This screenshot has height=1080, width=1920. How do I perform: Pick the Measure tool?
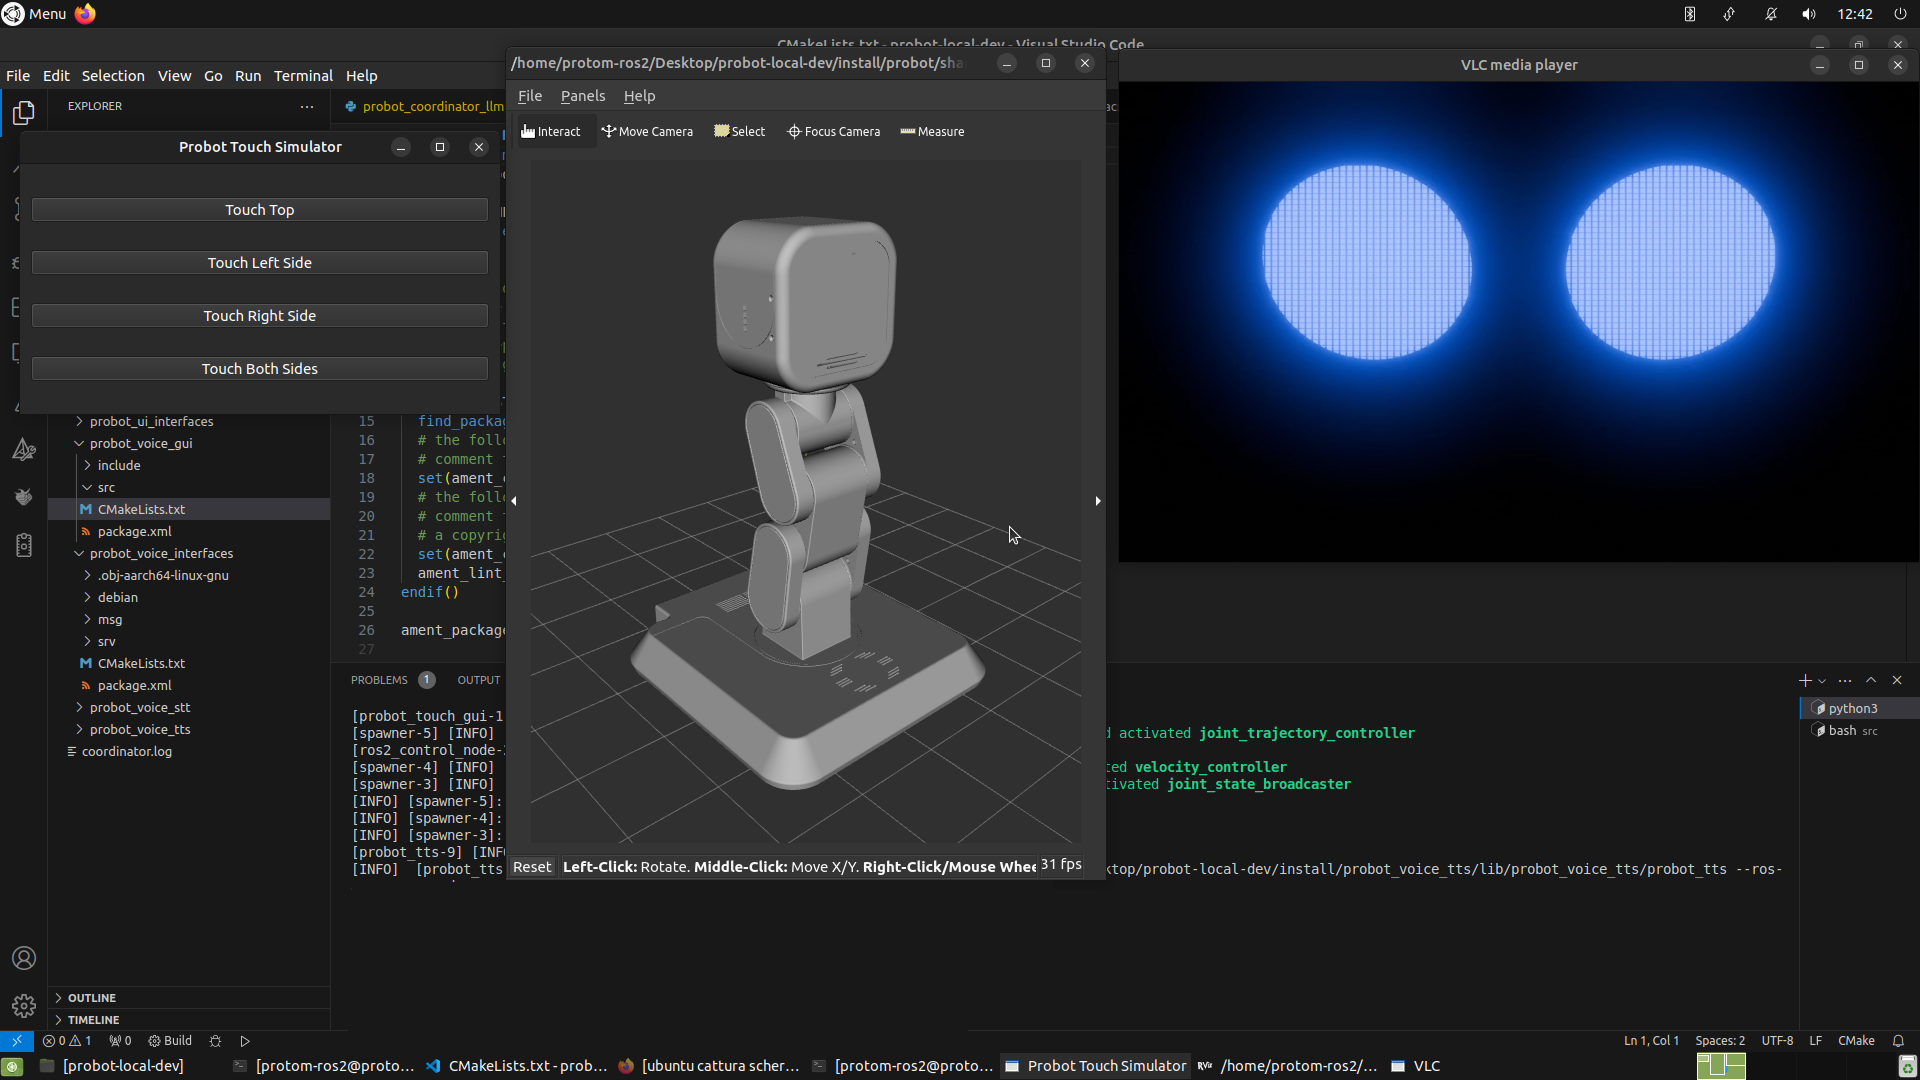(x=932, y=131)
